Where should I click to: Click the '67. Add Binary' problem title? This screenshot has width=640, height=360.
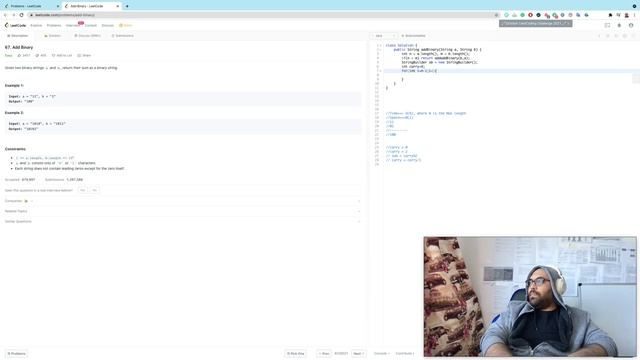[19, 47]
